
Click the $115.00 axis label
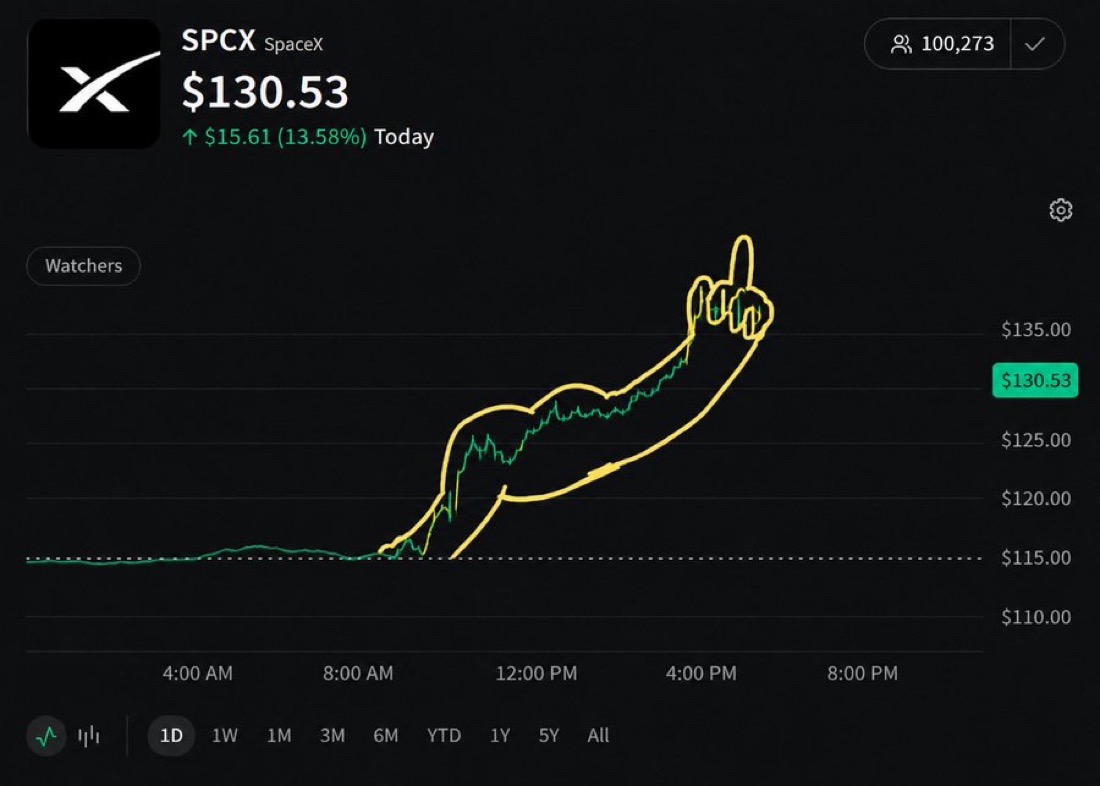tap(1036, 557)
